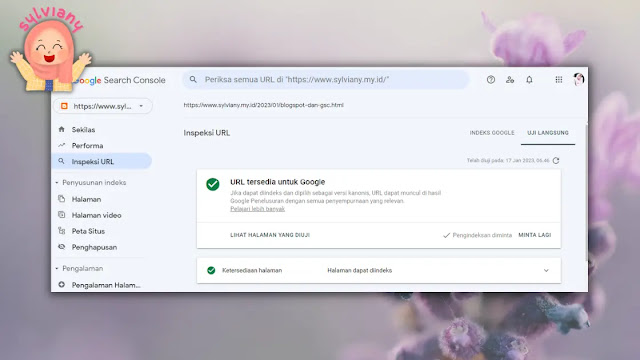The height and width of the screenshot is (360, 640).
Task: Click the Halaman pages icon
Action: click(x=61, y=199)
